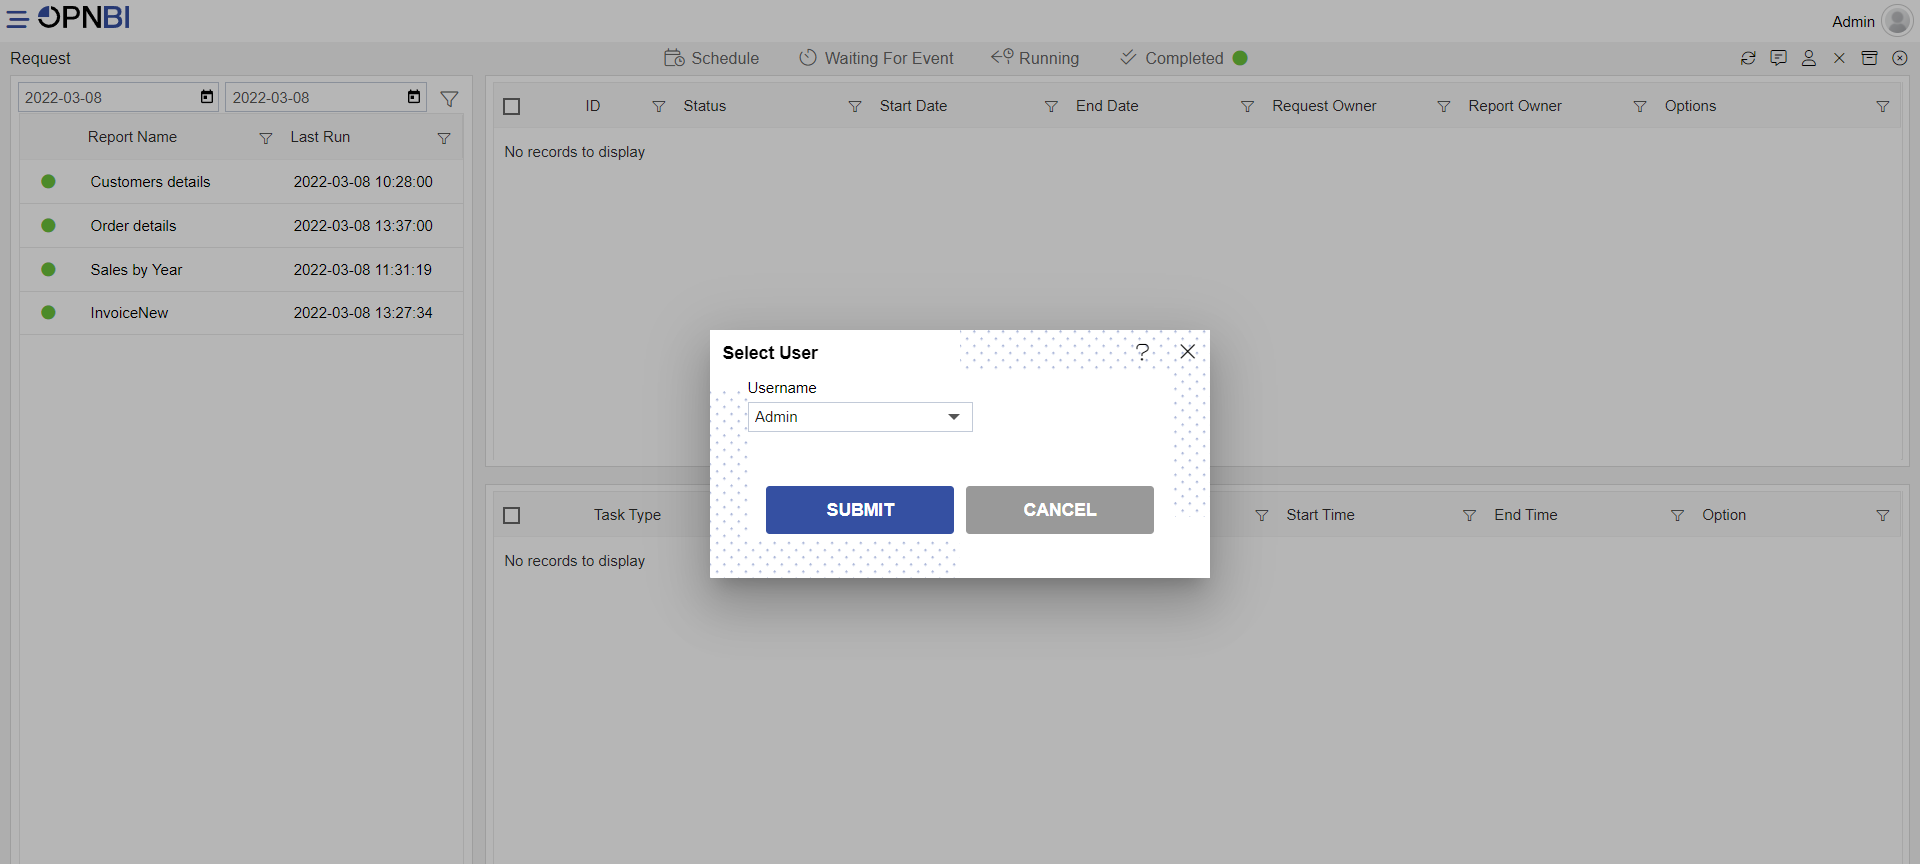Click the SUBMIT button
Image resolution: width=1920 pixels, height=864 pixels.
[860, 510]
